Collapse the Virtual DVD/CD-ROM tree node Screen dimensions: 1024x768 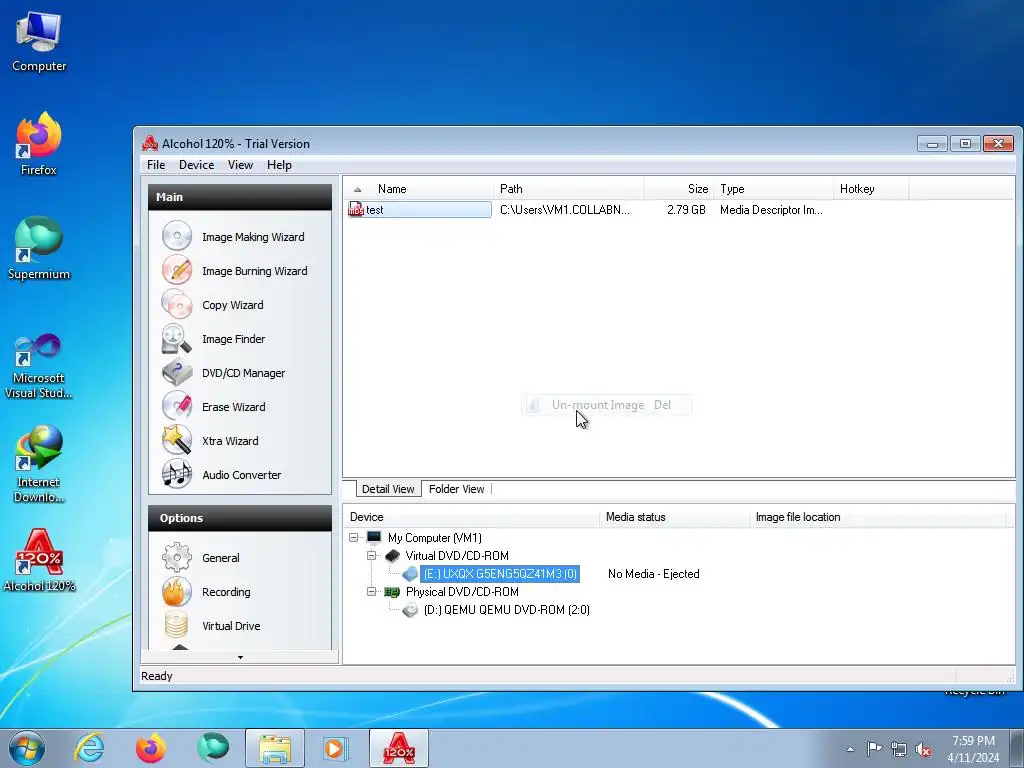(x=372, y=556)
